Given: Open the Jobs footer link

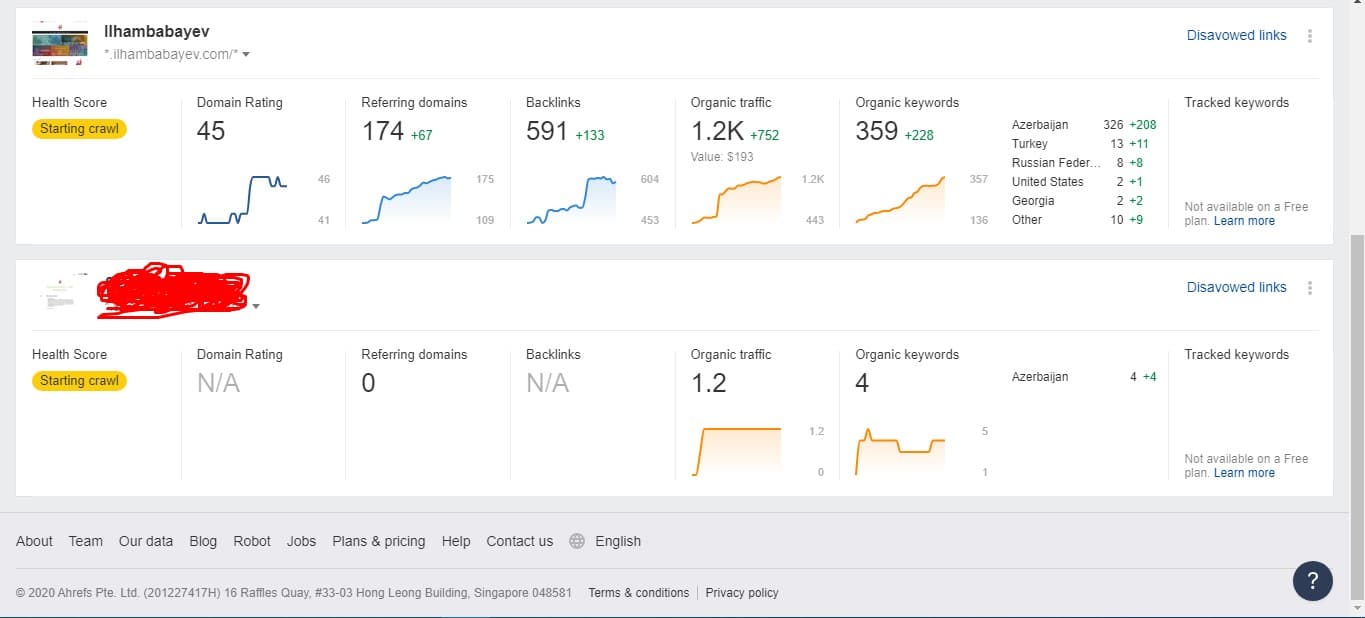Looking at the screenshot, I should click(301, 541).
